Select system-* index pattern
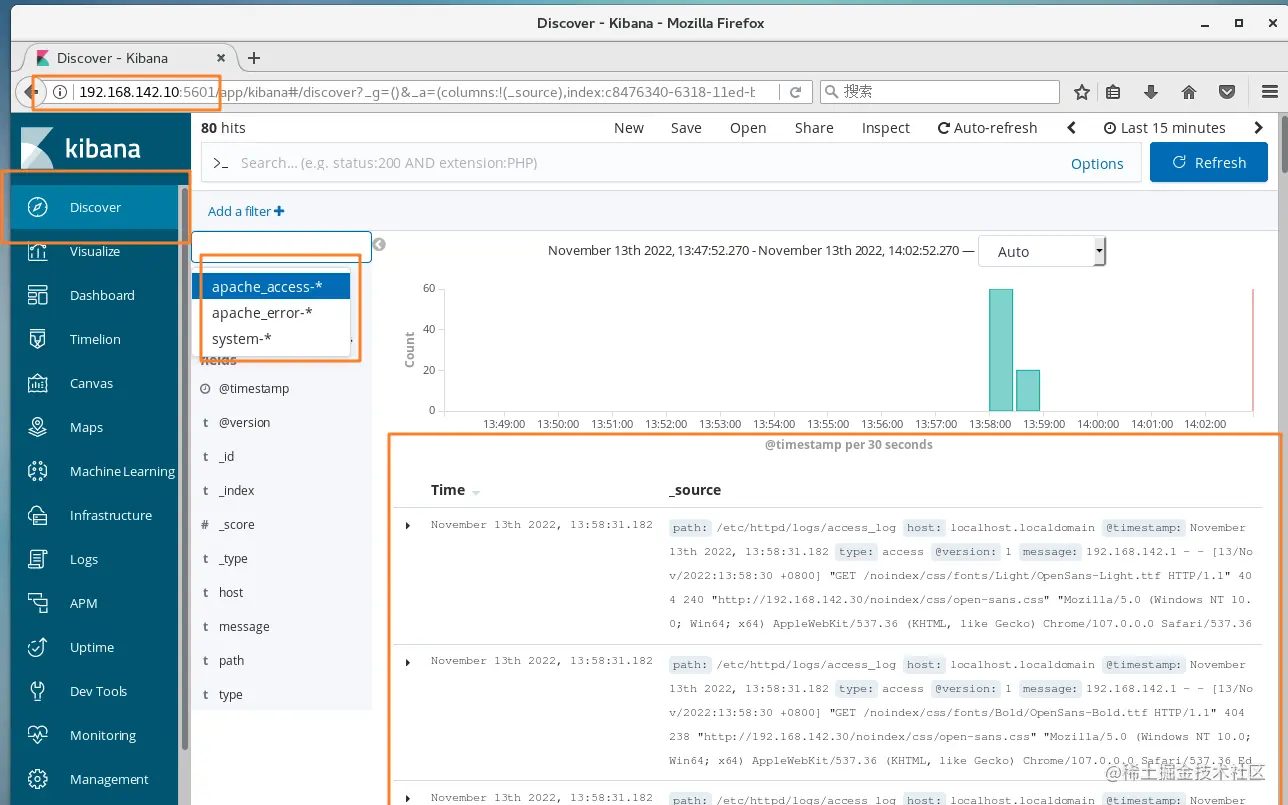 click(271, 339)
